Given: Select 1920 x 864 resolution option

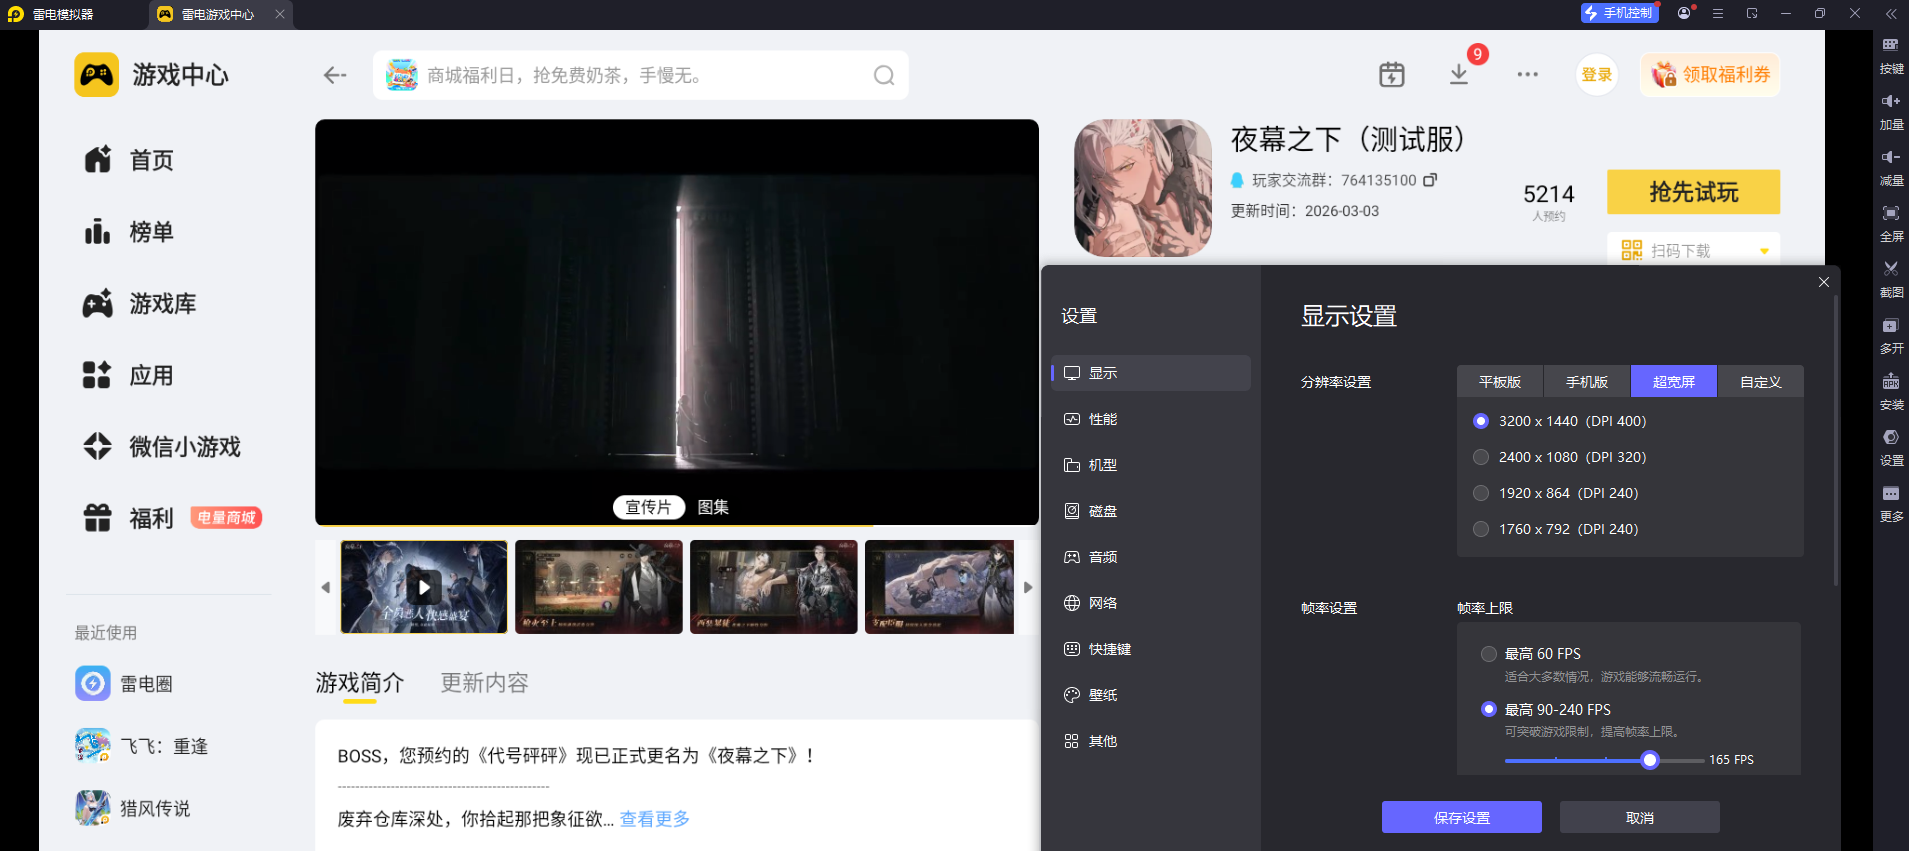Looking at the screenshot, I should (x=1481, y=493).
